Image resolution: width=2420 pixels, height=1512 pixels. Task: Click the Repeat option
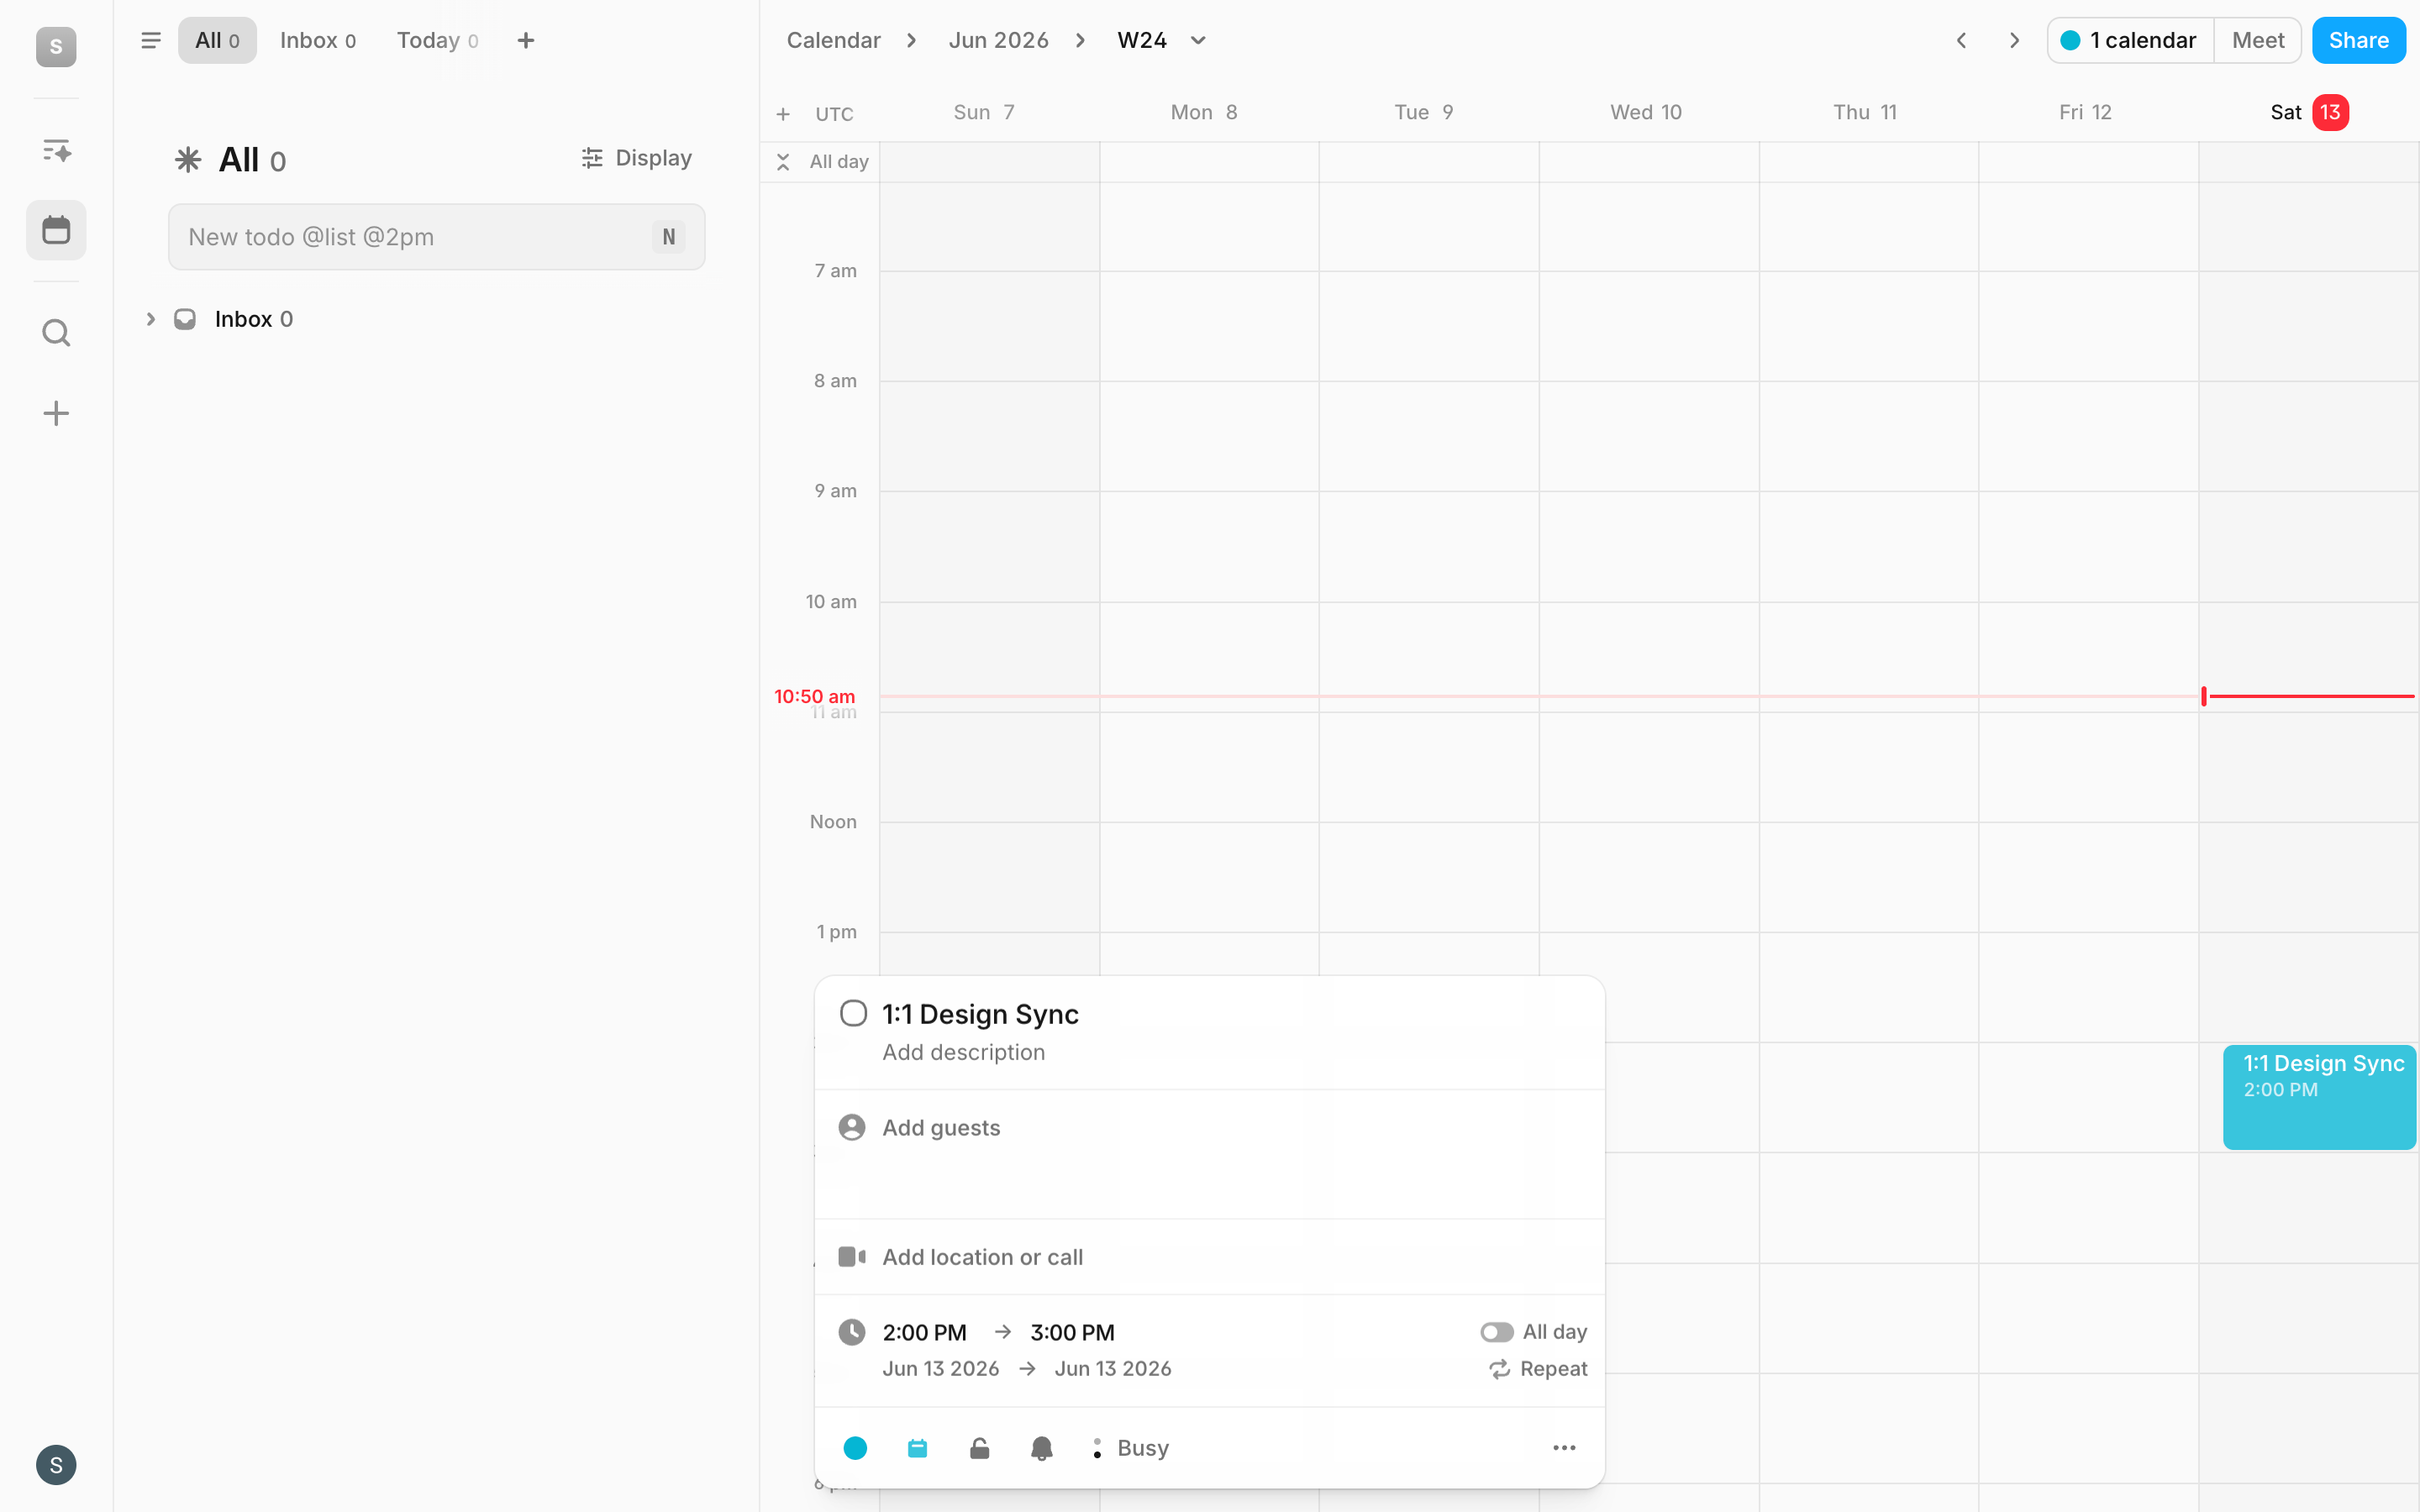click(x=1538, y=1369)
